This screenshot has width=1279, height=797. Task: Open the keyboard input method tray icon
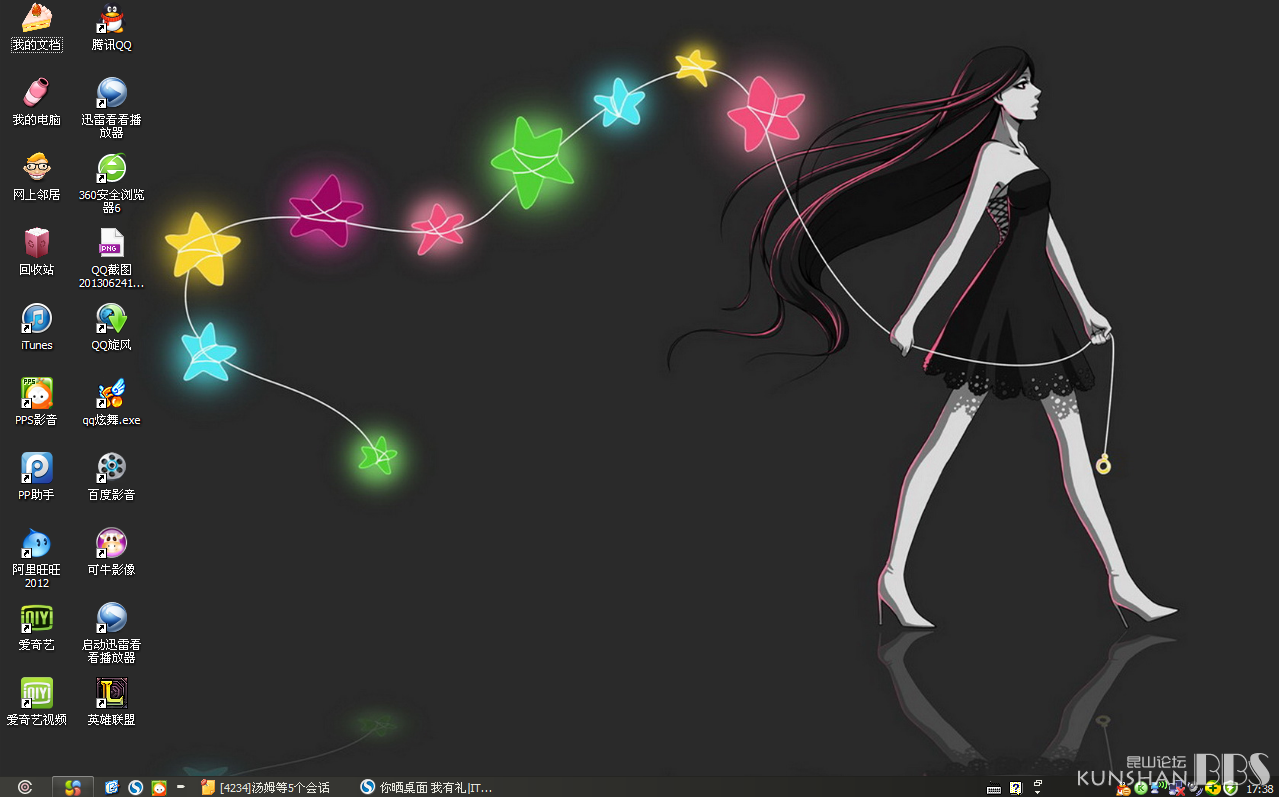point(994,788)
